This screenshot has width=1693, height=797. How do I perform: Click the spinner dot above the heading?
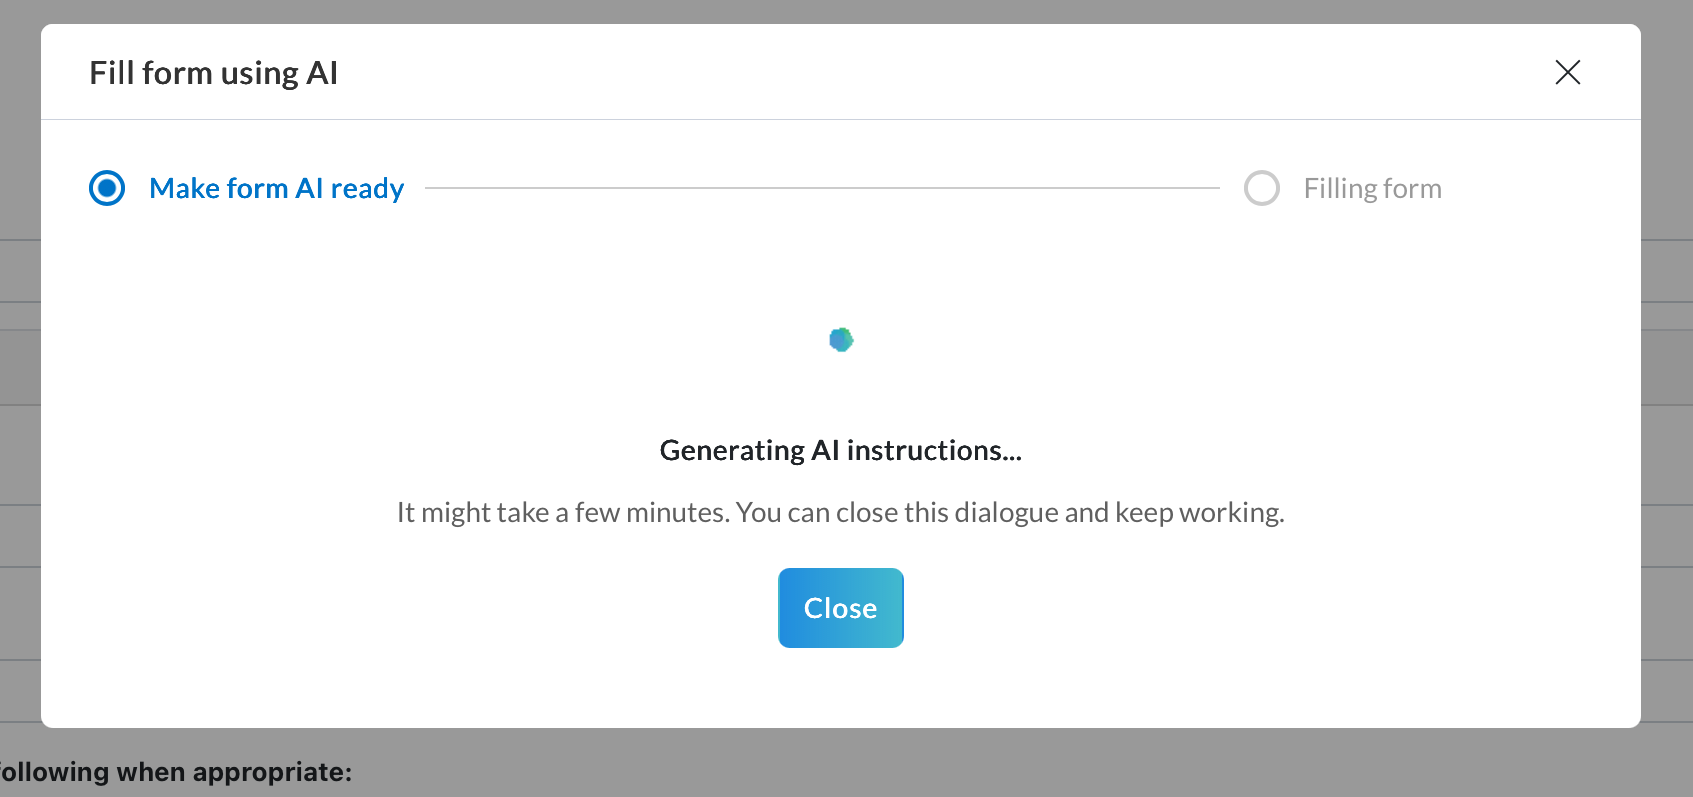click(x=840, y=340)
